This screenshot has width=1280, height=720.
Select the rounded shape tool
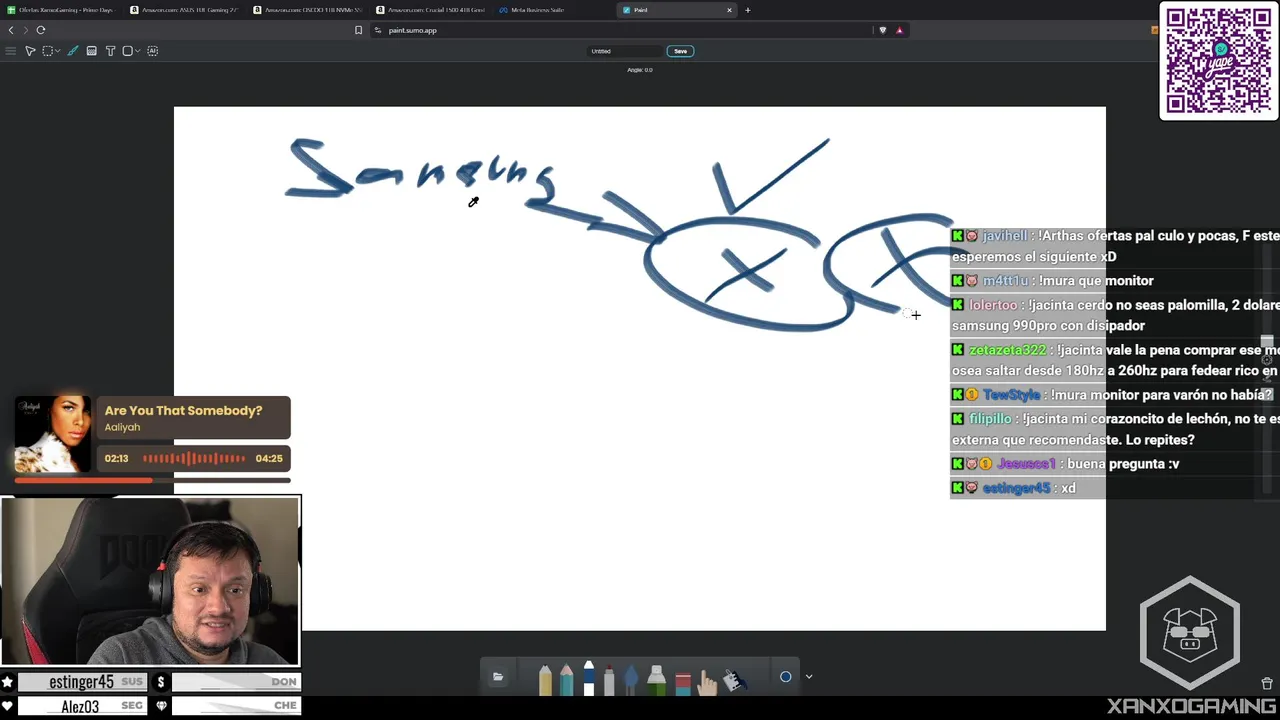pos(128,51)
